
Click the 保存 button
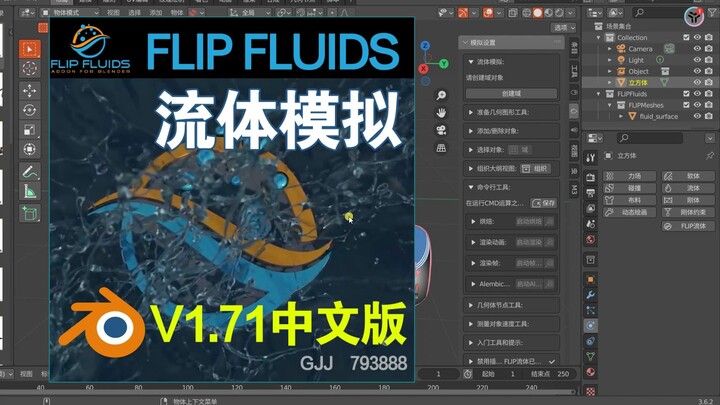tap(544, 203)
